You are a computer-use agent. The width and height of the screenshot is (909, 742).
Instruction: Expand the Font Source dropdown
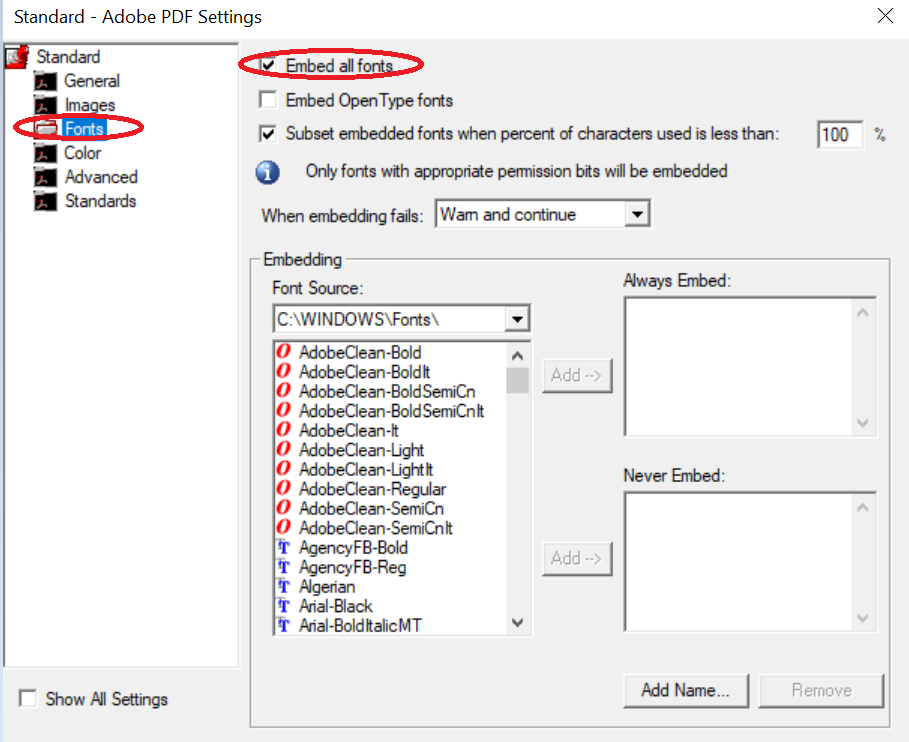[x=517, y=319]
